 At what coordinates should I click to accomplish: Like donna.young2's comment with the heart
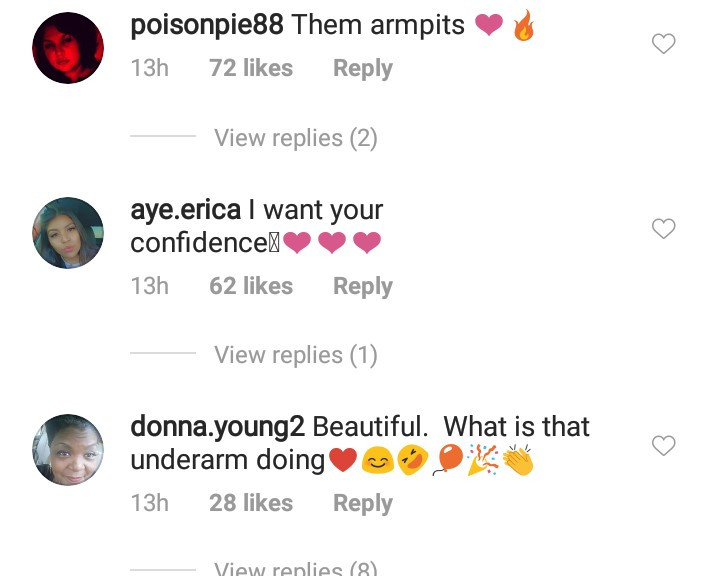pos(663,446)
